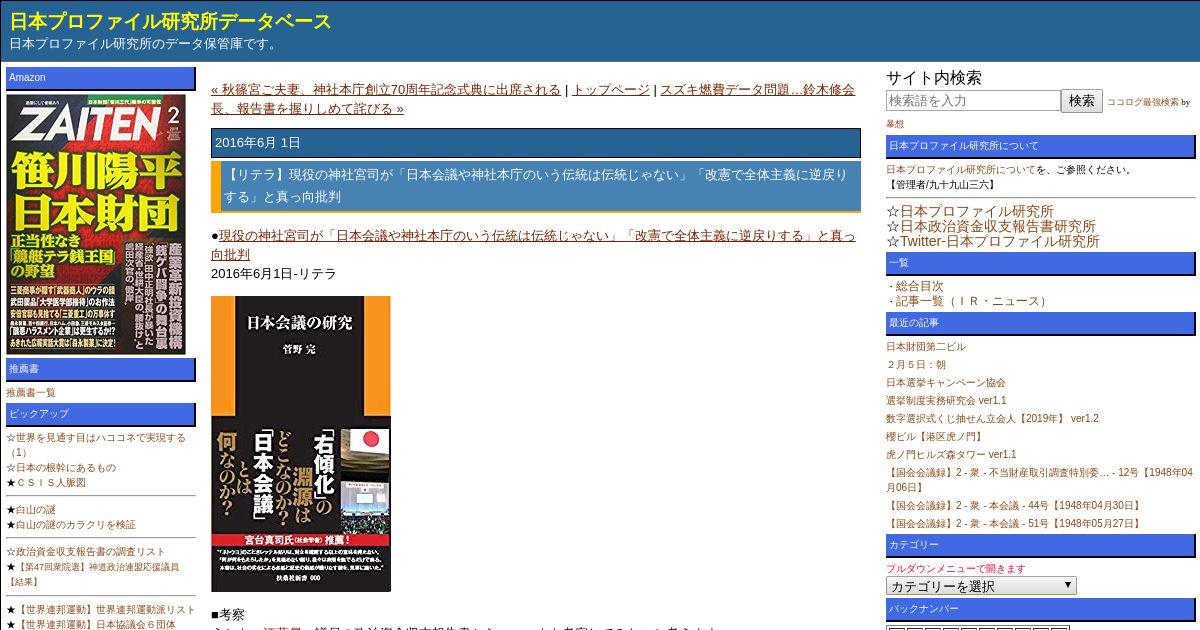Click the カテゴリー section header
The width and height of the screenshot is (1200, 630).
click(1040, 546)
